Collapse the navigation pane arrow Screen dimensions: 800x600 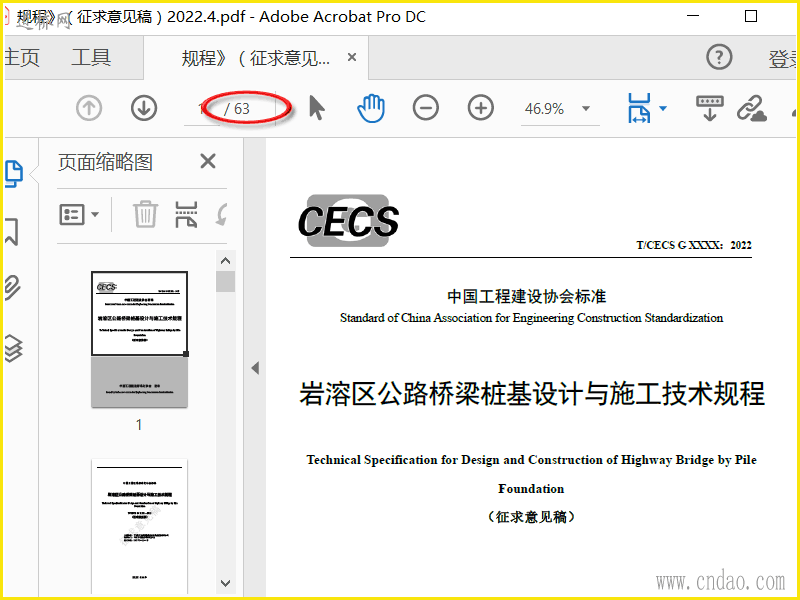(x=255, y=368)
